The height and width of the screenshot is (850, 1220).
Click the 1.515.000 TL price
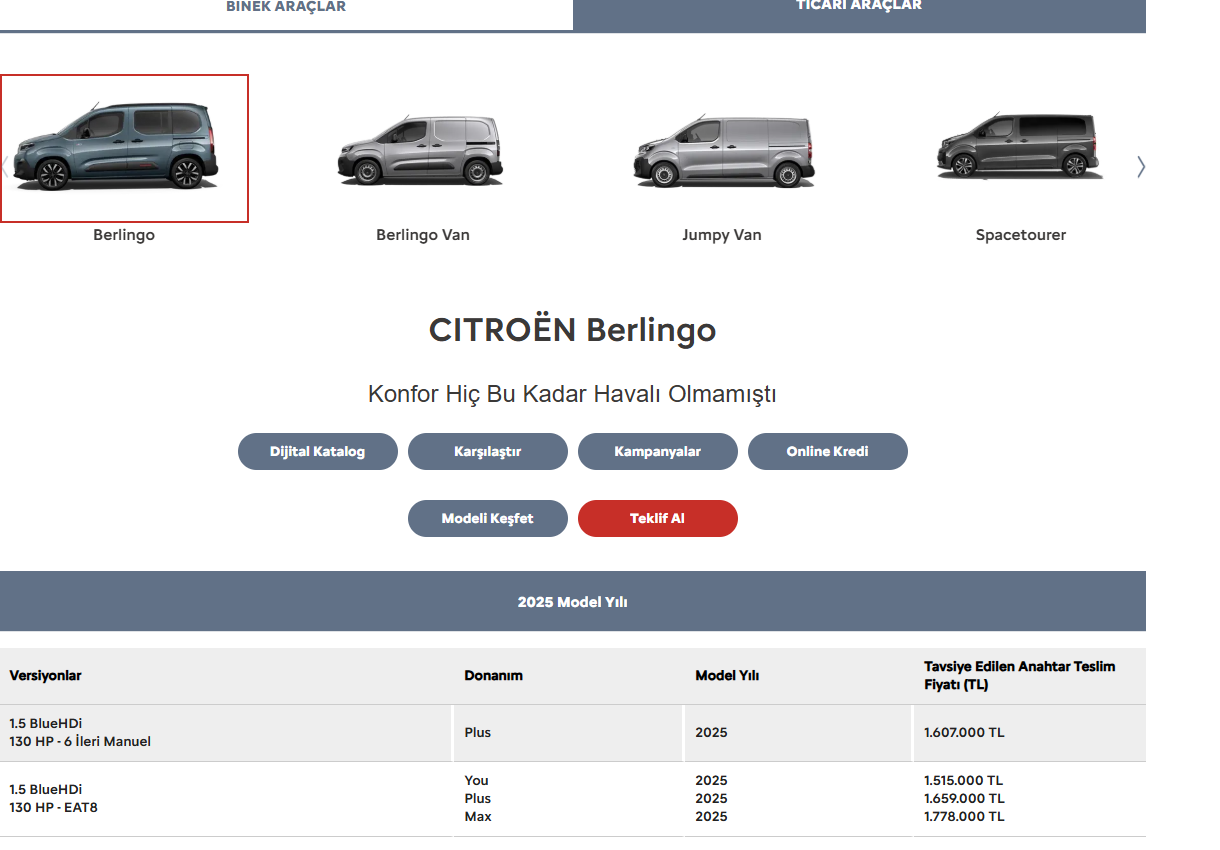point(964,781)
